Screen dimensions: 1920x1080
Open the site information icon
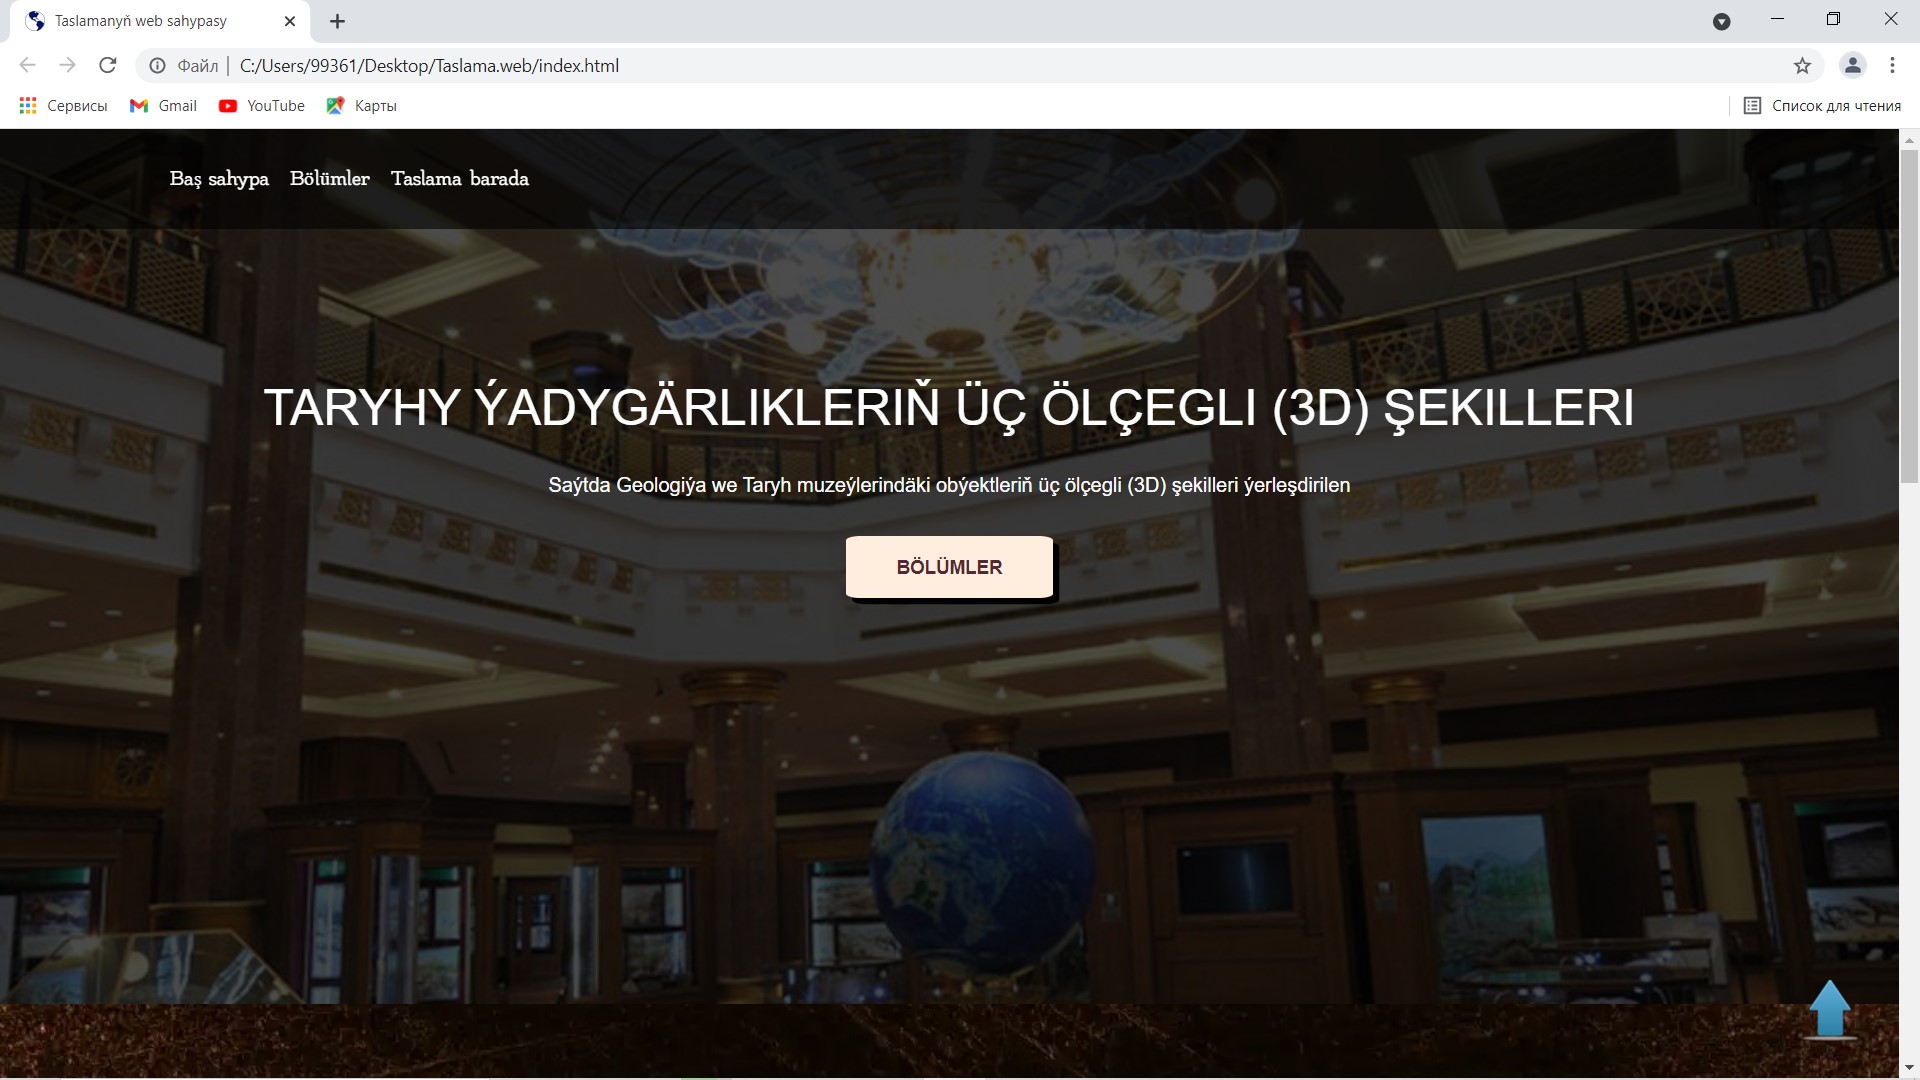click(157, 66)
